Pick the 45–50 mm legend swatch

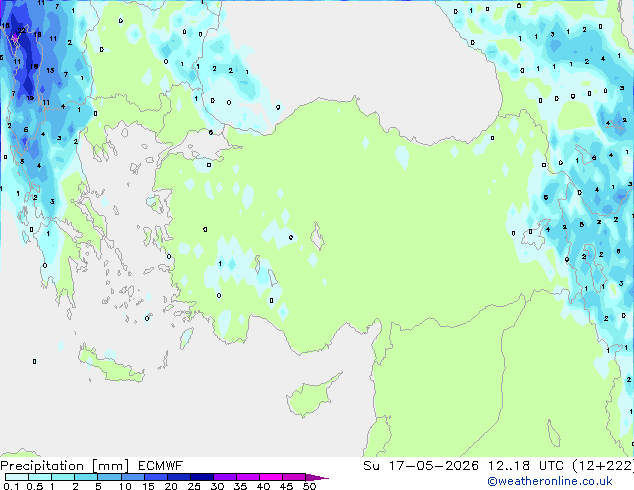pos(294,477)
